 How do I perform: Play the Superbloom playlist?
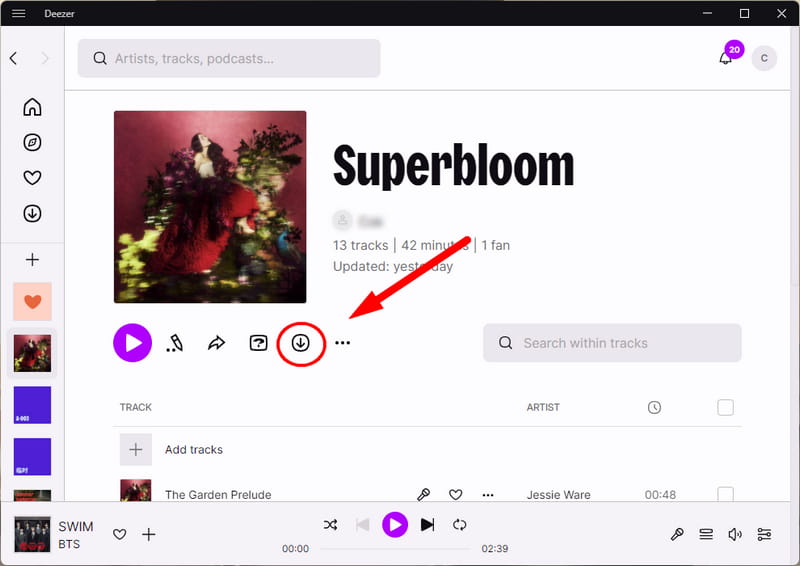click(x=133, y=342)
